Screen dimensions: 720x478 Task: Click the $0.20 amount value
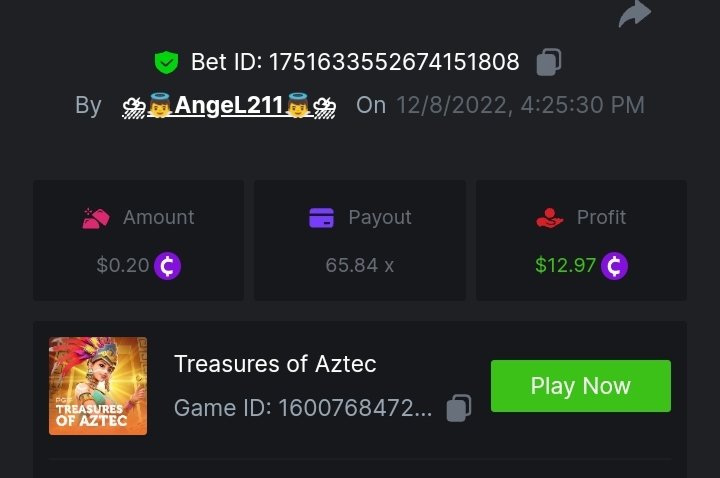pyautogui.click(x=123, y=266)
